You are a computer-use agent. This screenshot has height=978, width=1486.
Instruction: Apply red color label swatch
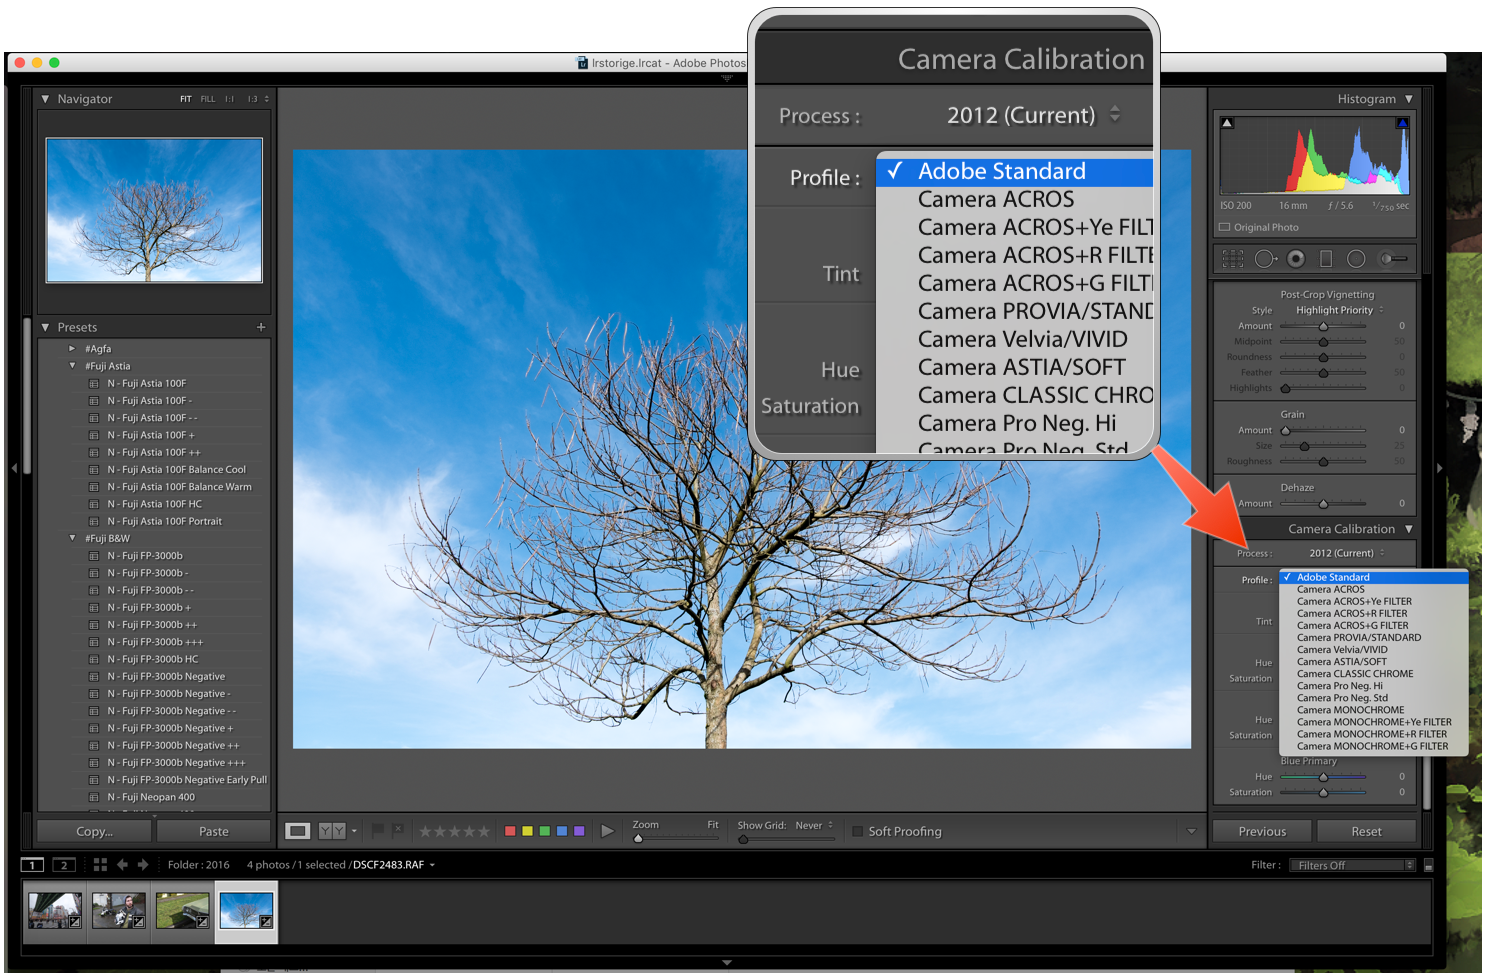(x=510, y=831)
